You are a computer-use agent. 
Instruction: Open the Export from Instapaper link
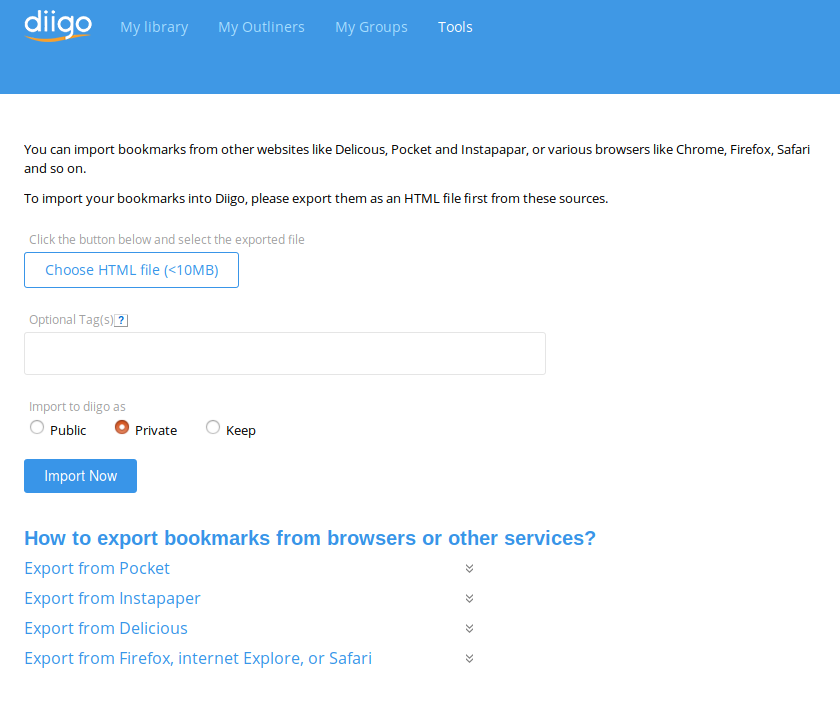(x=112, y=598)
